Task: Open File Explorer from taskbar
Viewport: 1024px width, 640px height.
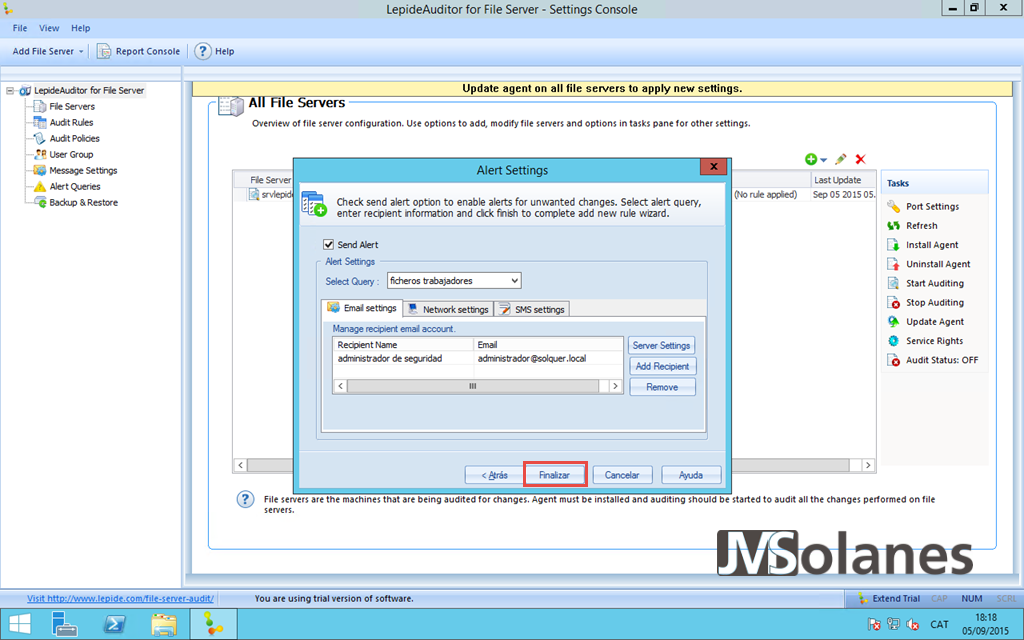Action: tap(163, 624)
